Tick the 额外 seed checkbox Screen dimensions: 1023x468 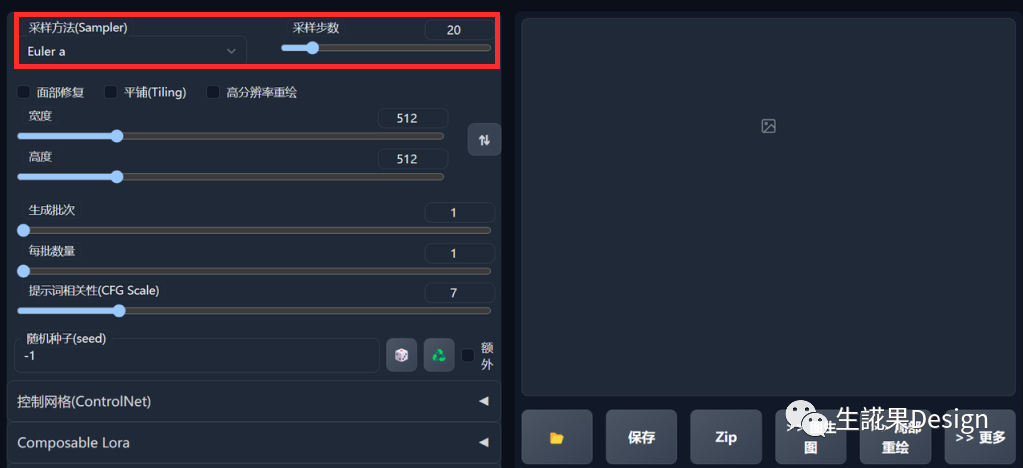click(468, 355)
